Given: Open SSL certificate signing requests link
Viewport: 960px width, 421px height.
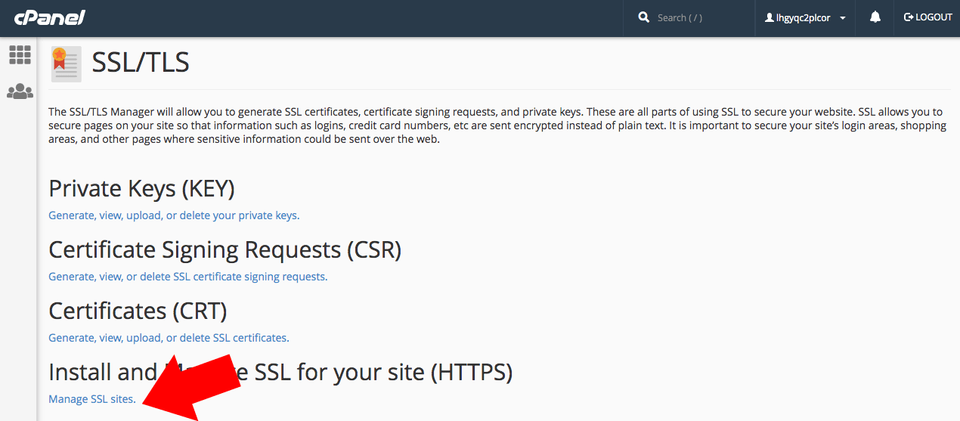Looking at the screenshot, I should (188, 276).
